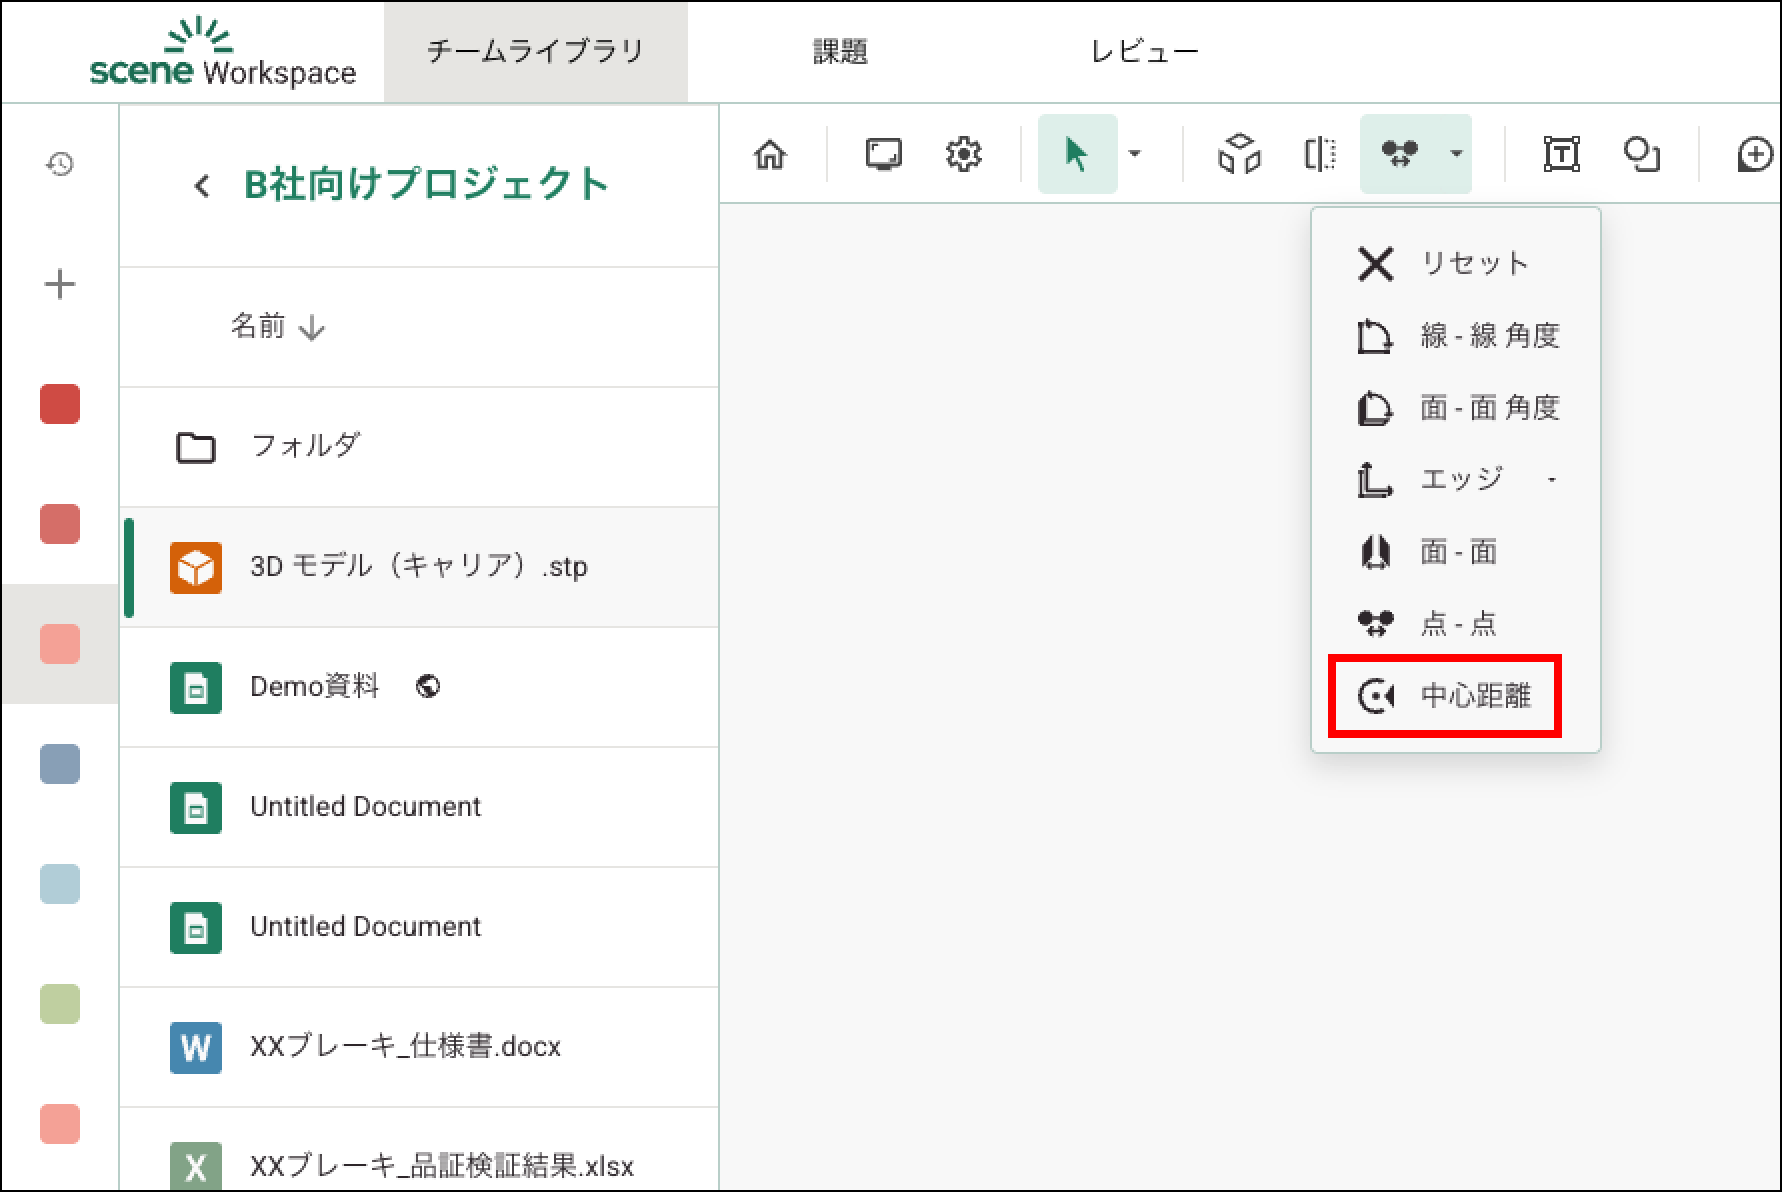Choose 中心距離 from the measurement menu
This screenshot has height=1192, width=1782.
pos(1445,696)
